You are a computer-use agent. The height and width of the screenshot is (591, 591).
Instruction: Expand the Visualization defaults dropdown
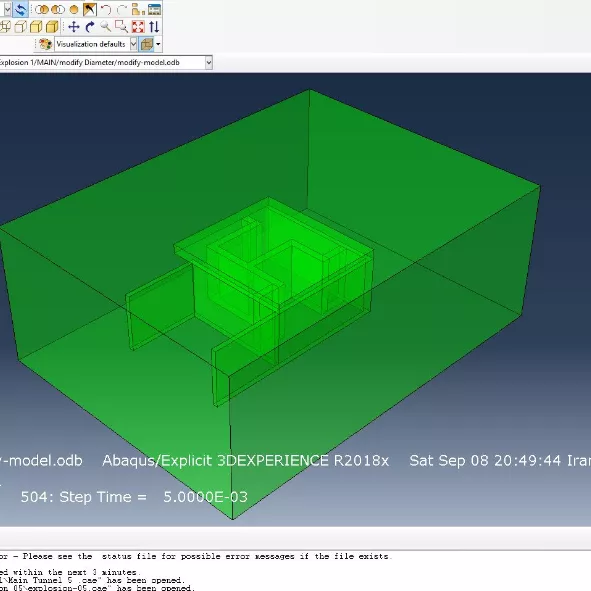(x=133, y=44)
